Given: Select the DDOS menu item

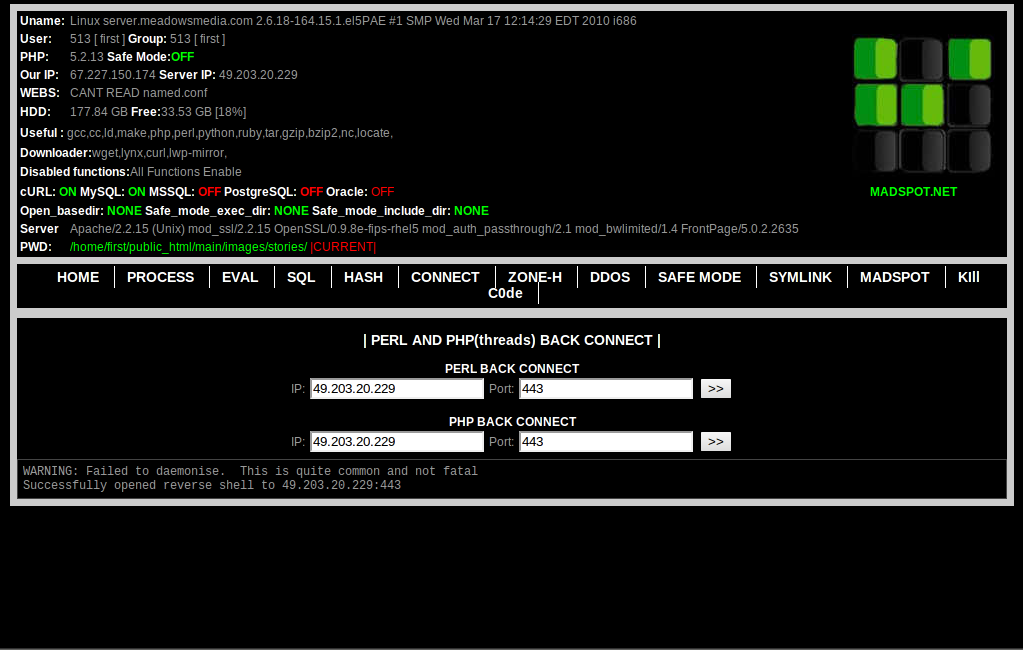Looking at the screenshot, I should click(x=610, y=277).
